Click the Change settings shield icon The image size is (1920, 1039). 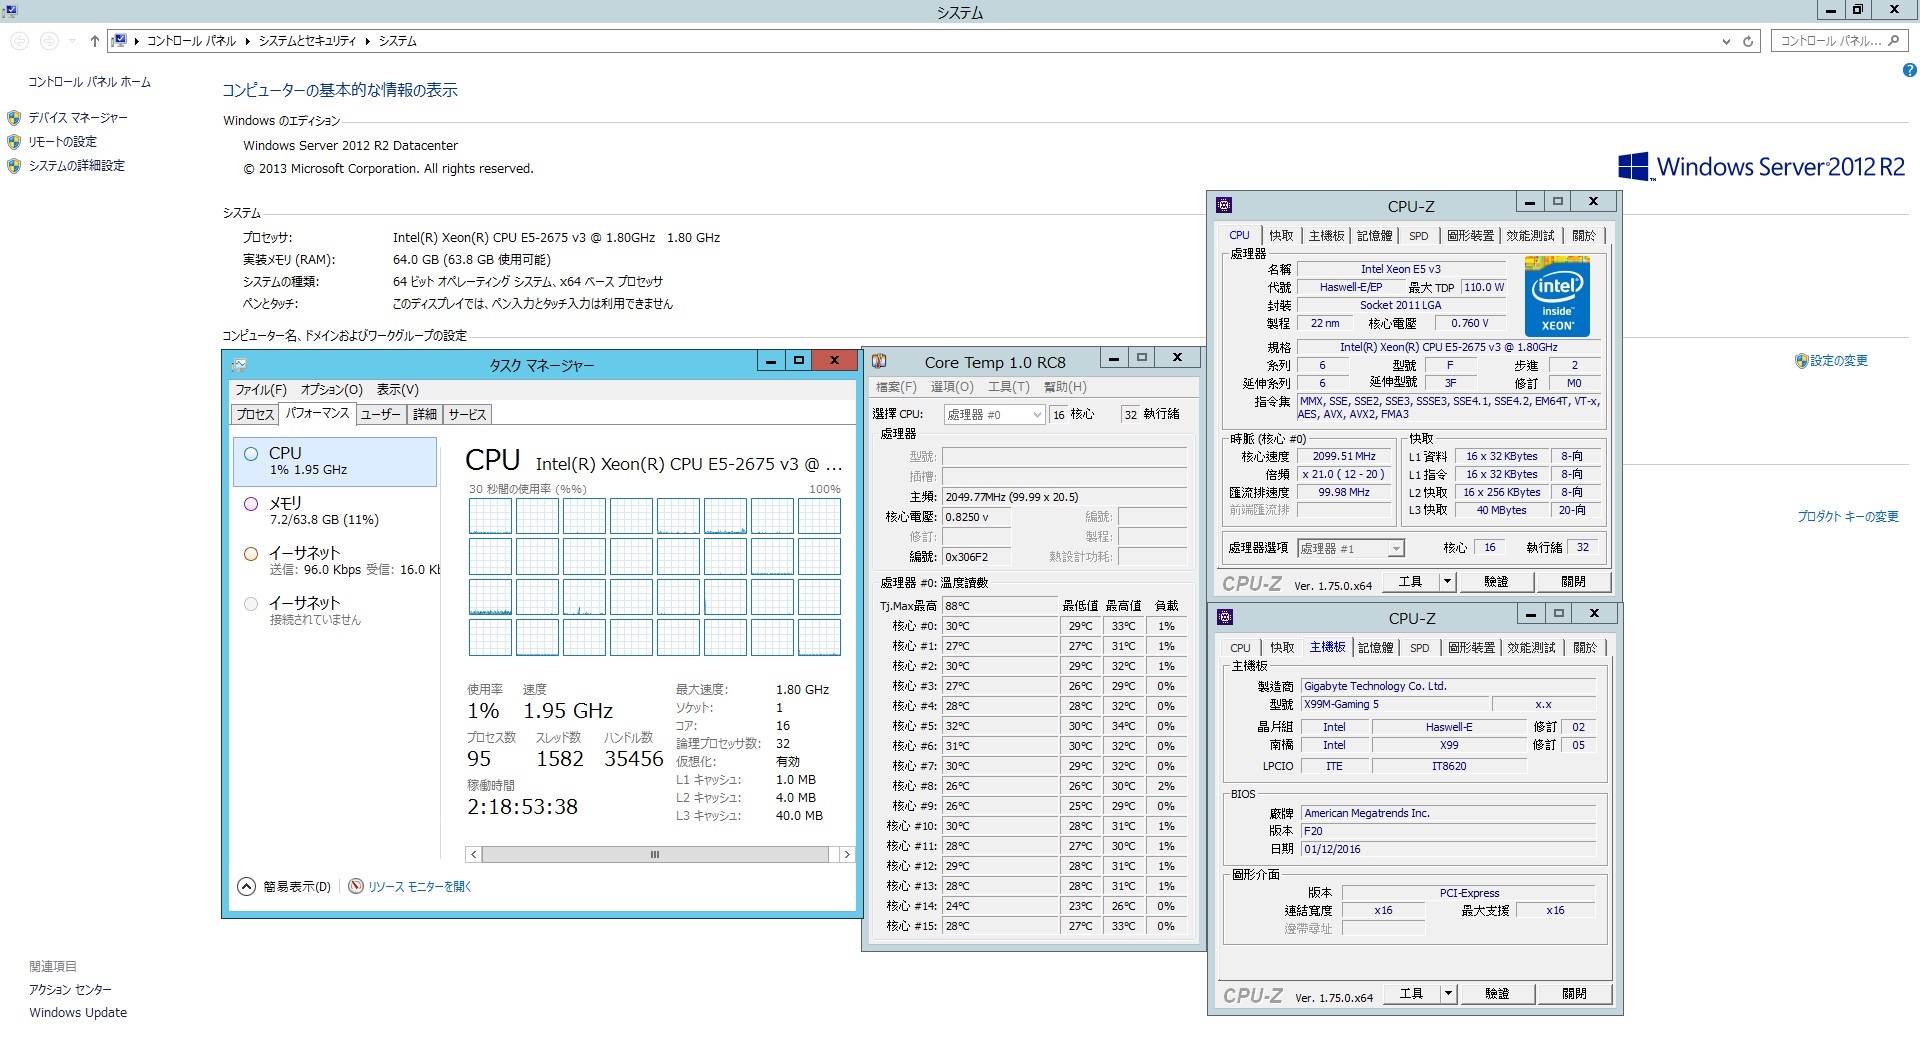(x=1801, y=361)
